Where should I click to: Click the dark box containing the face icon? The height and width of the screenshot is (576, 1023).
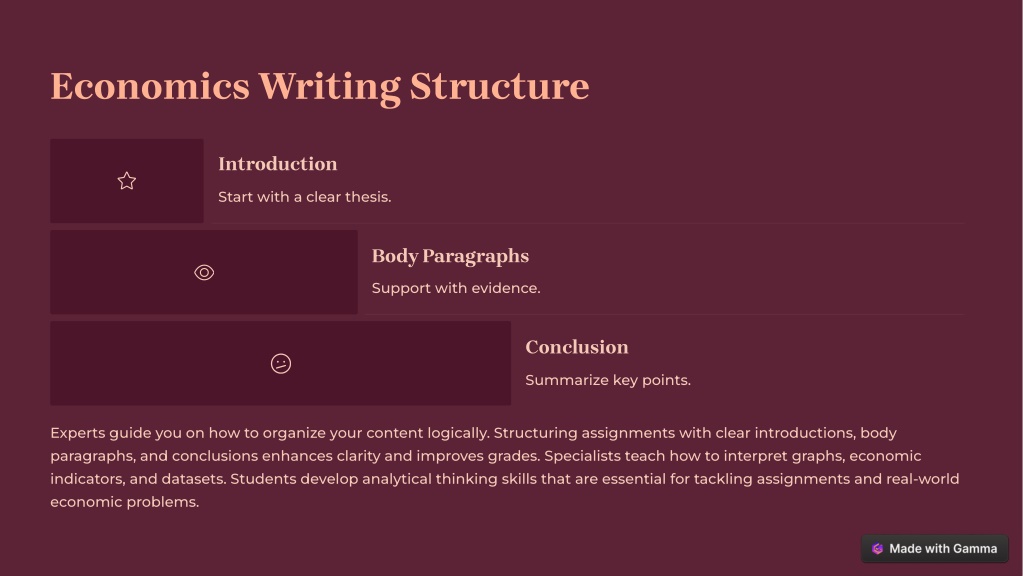(281, 363)
